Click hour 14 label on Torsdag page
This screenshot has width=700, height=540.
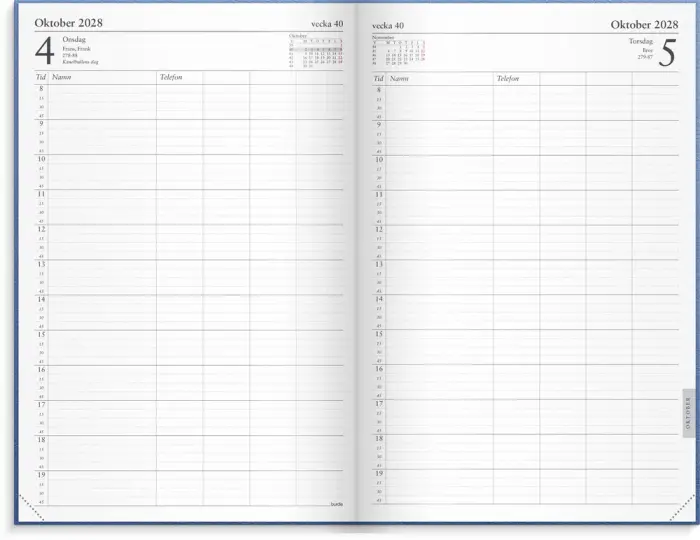[x=379, y=299]
